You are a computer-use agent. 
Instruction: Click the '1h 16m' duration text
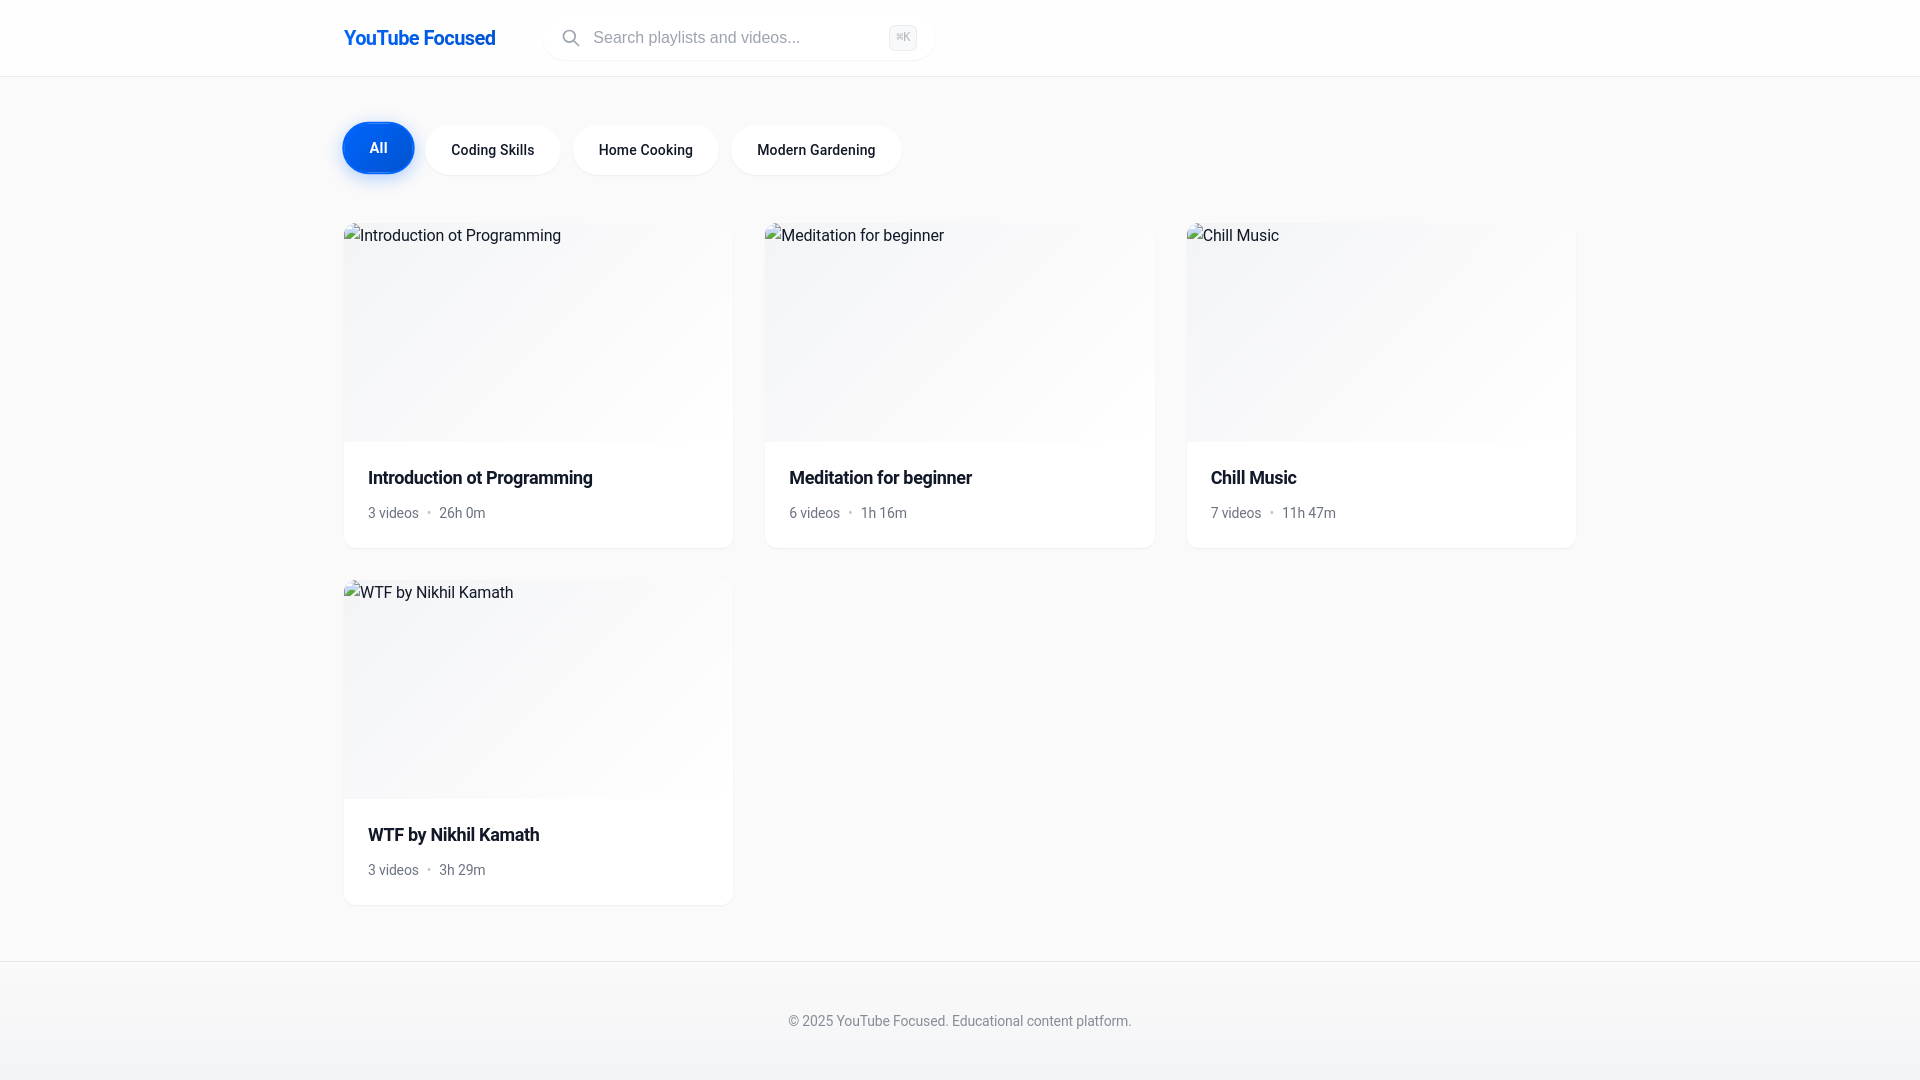883,513
